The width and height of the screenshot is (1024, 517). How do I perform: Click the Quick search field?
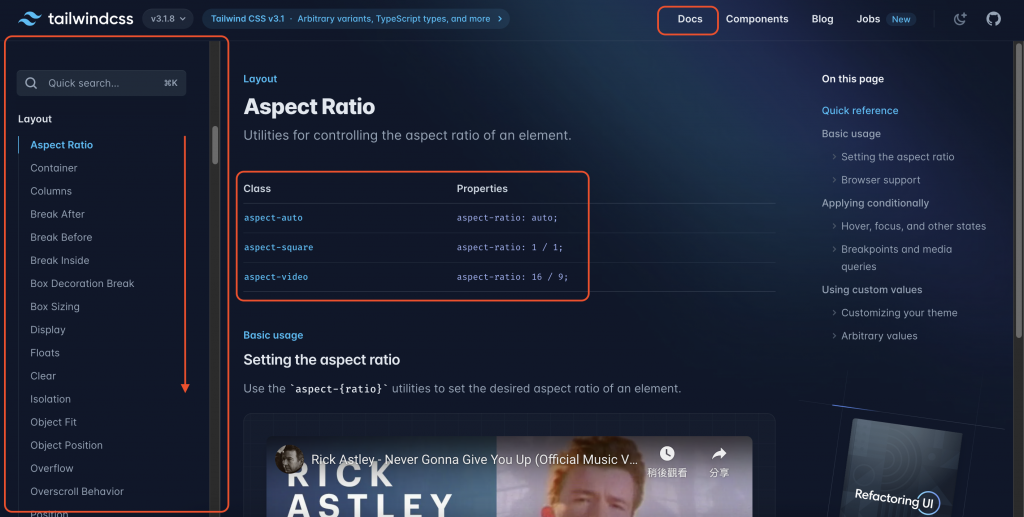pos(101,83)
